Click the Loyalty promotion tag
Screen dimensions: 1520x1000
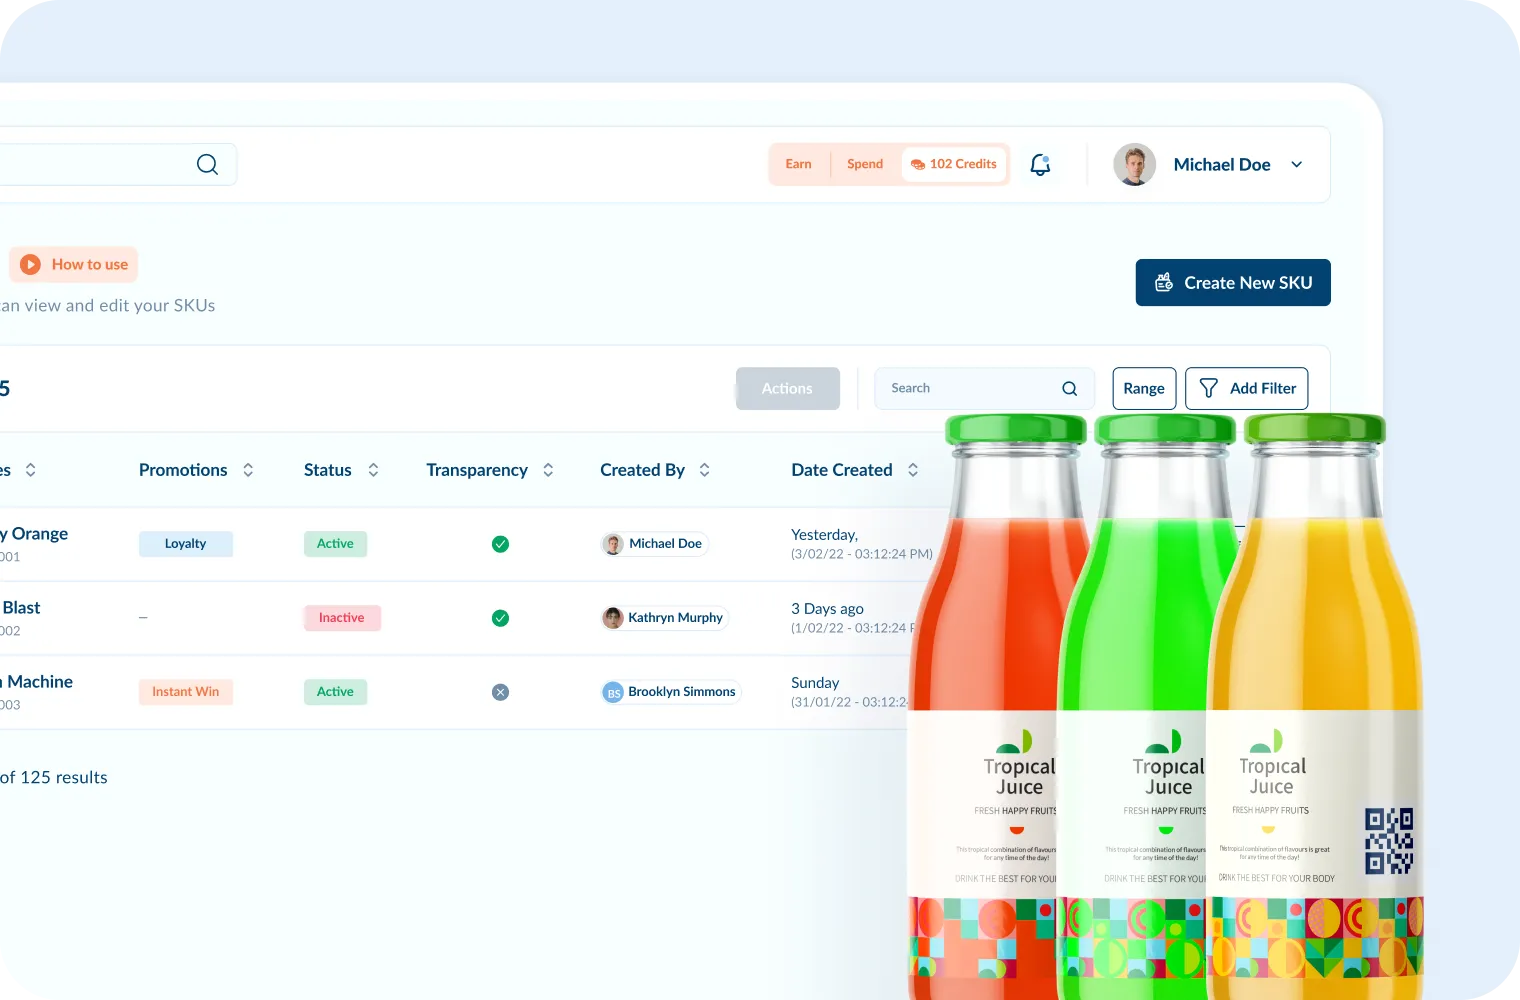tap(186, 544)
